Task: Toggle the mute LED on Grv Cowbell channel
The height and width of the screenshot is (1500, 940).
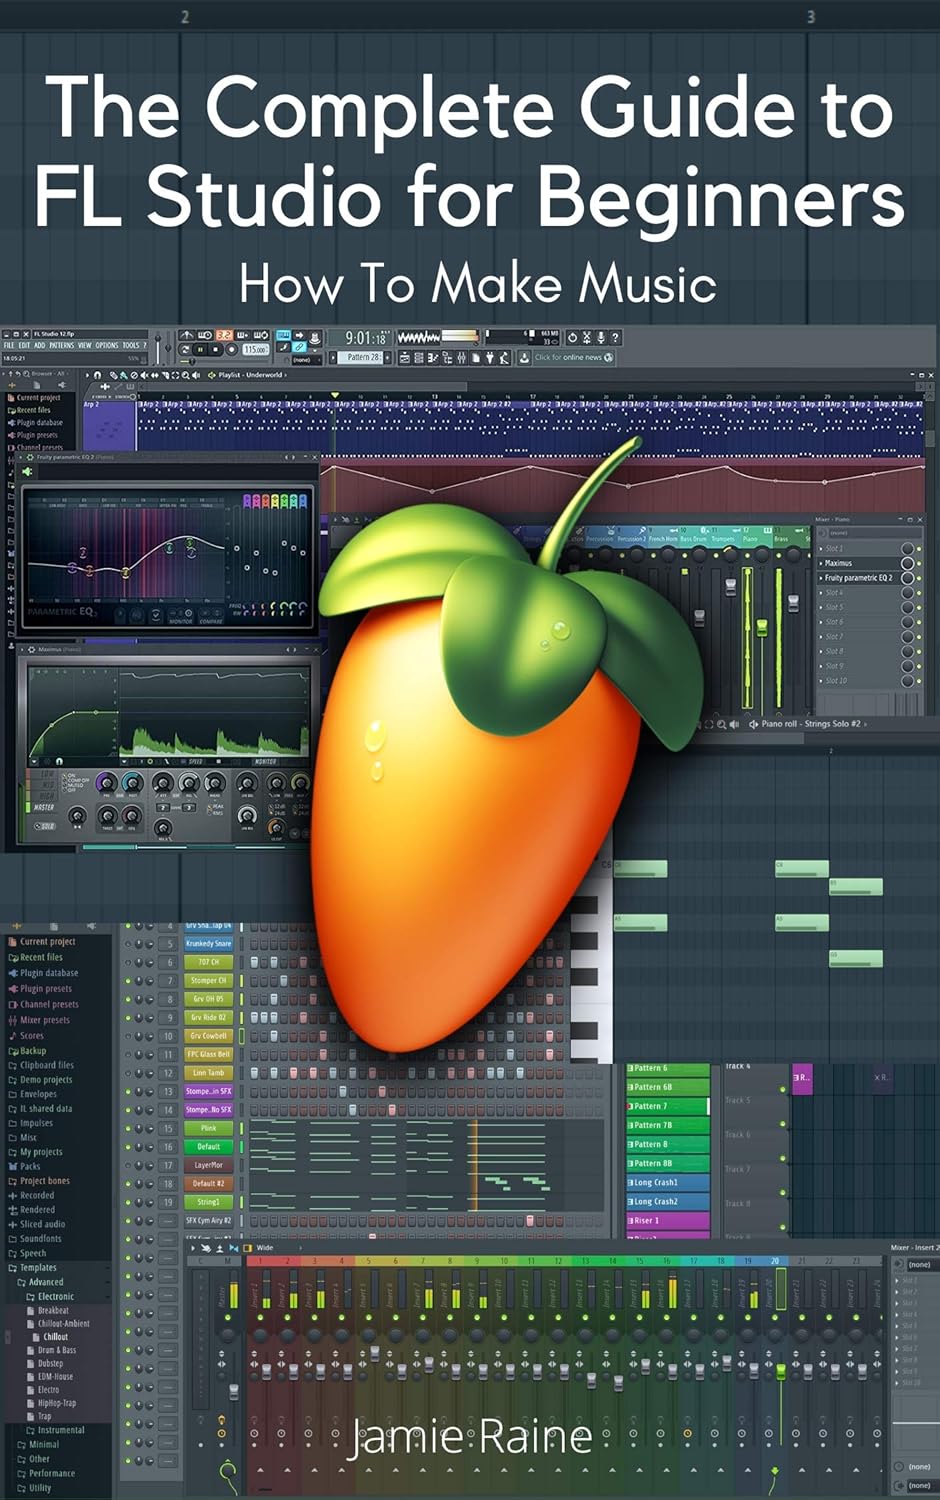Action: tap(129, 1036)
